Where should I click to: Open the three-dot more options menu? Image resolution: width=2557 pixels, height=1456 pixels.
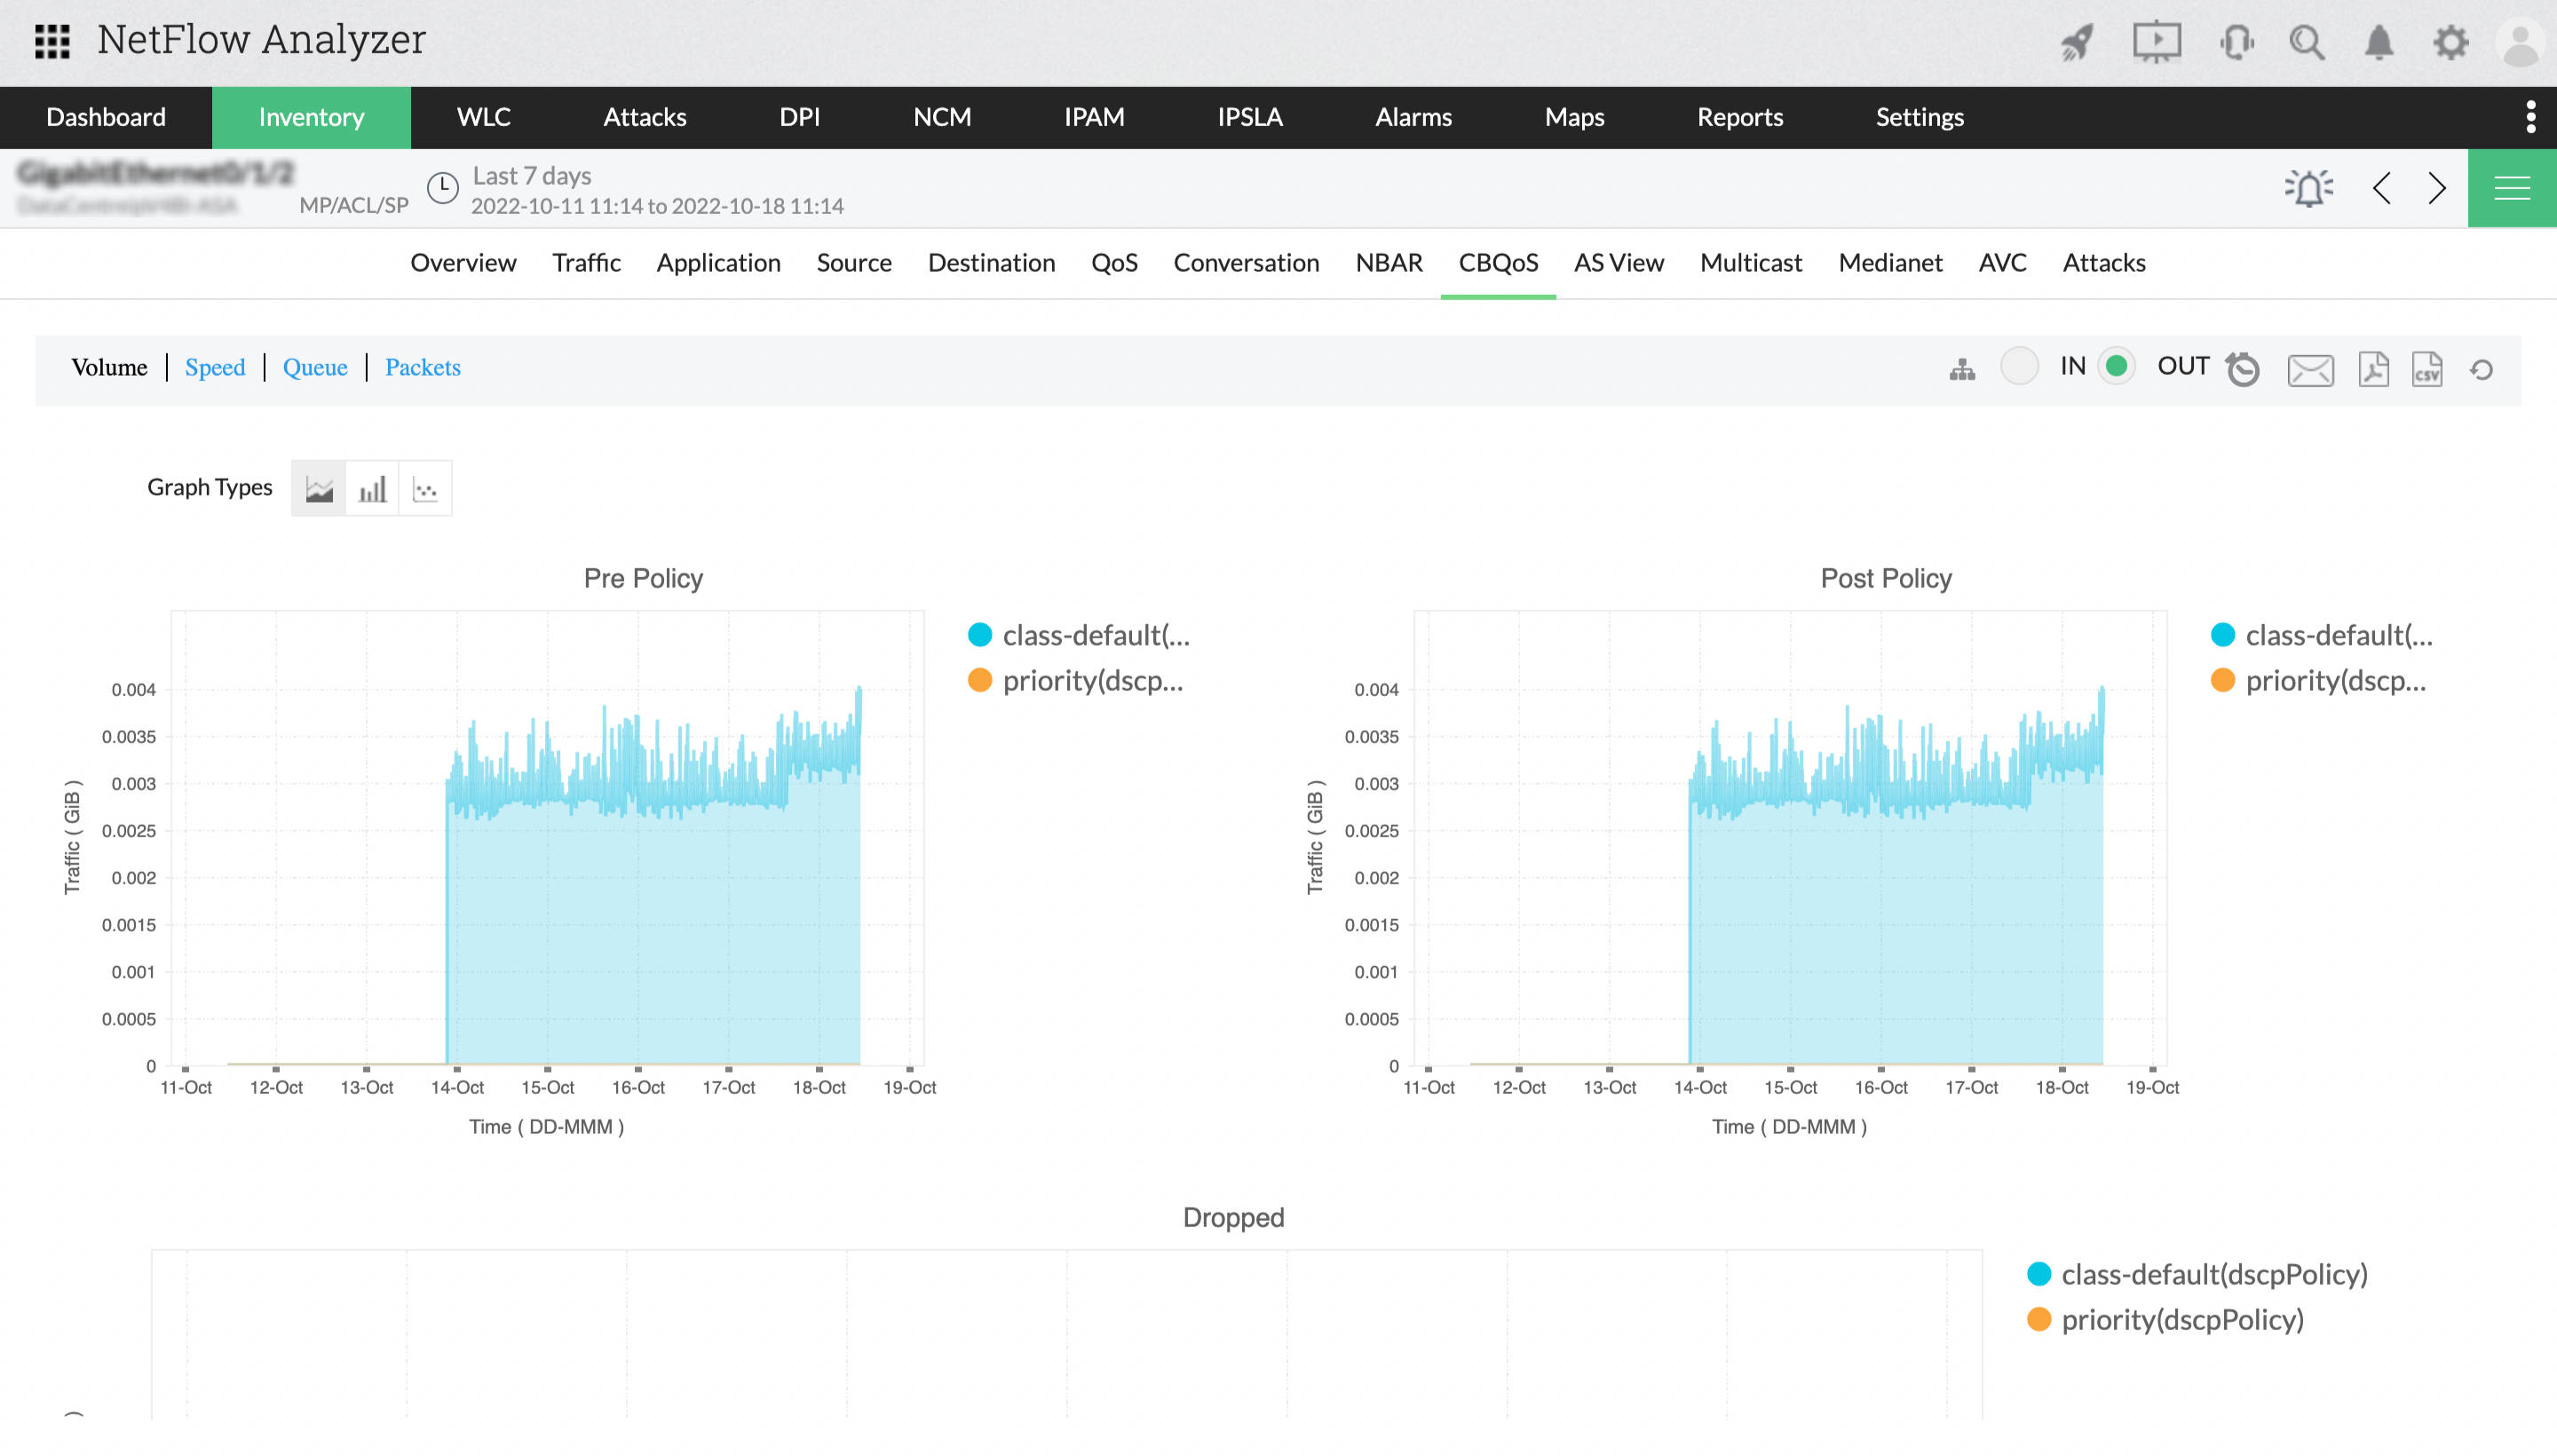pyautogui.click(x=2530, y=117)
